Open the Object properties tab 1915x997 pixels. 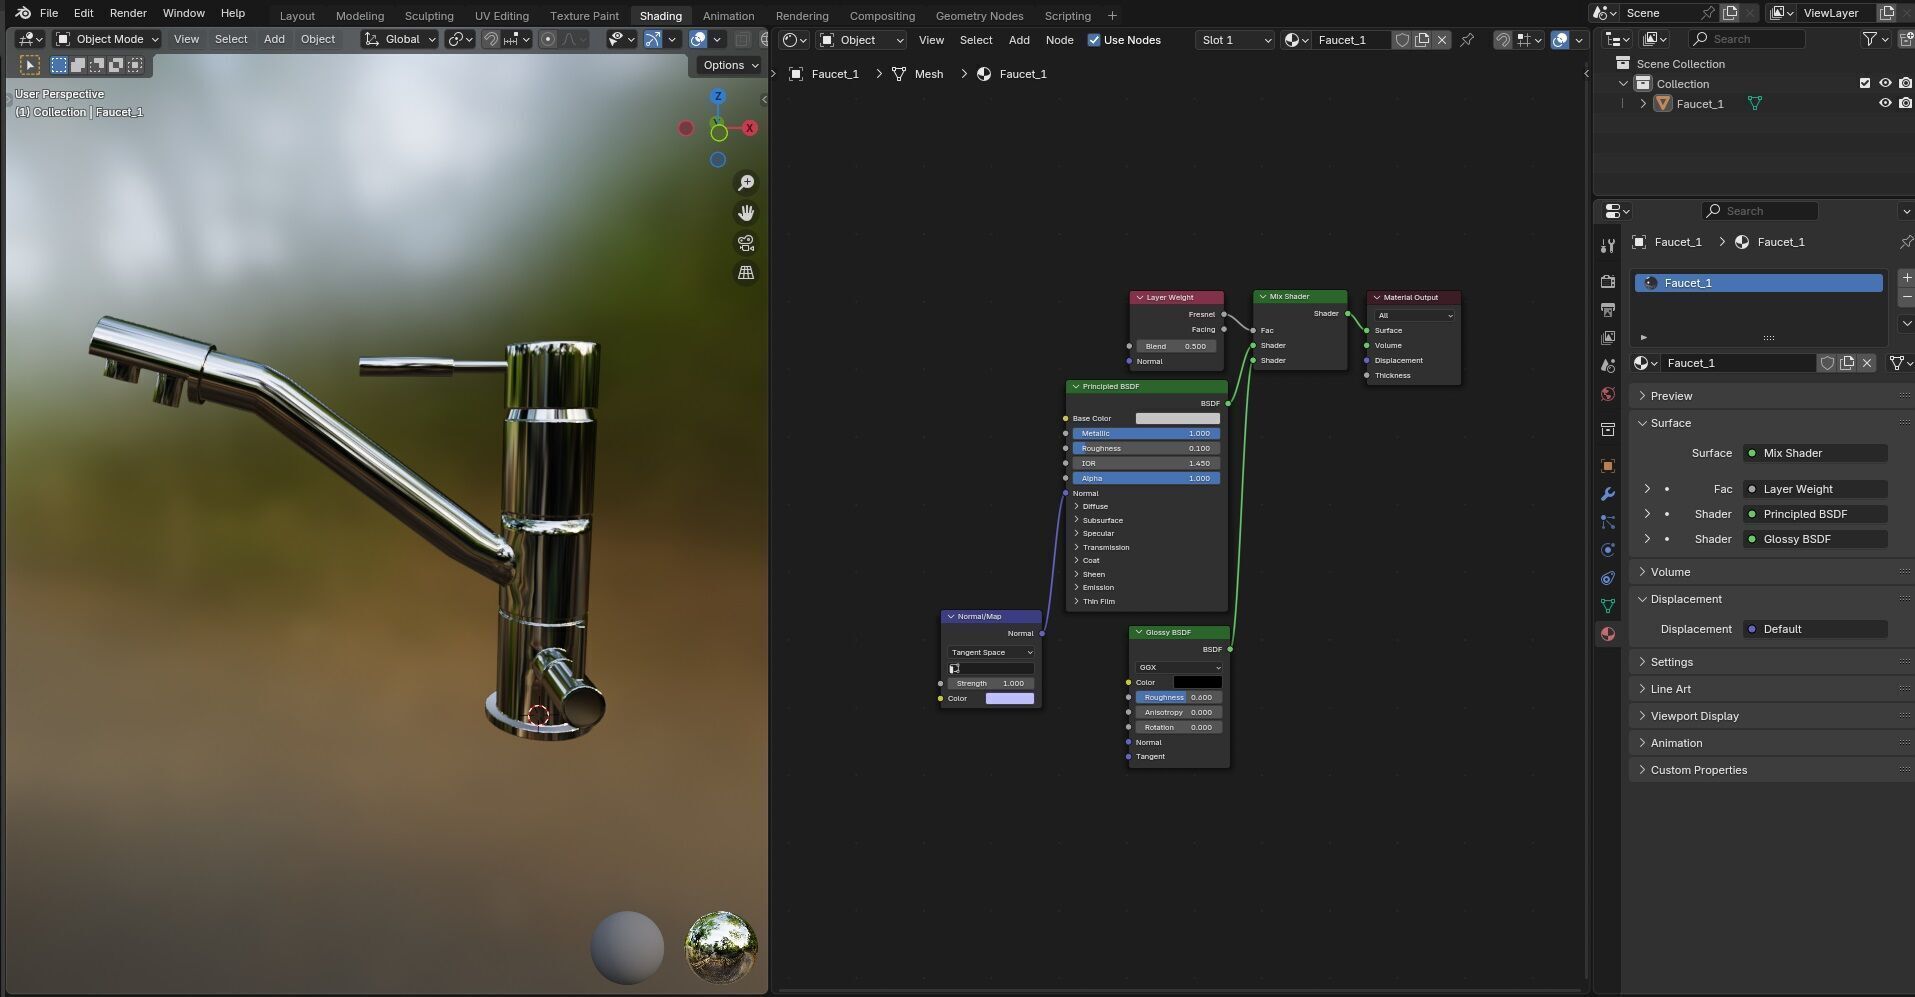[x=1608, y=466]
